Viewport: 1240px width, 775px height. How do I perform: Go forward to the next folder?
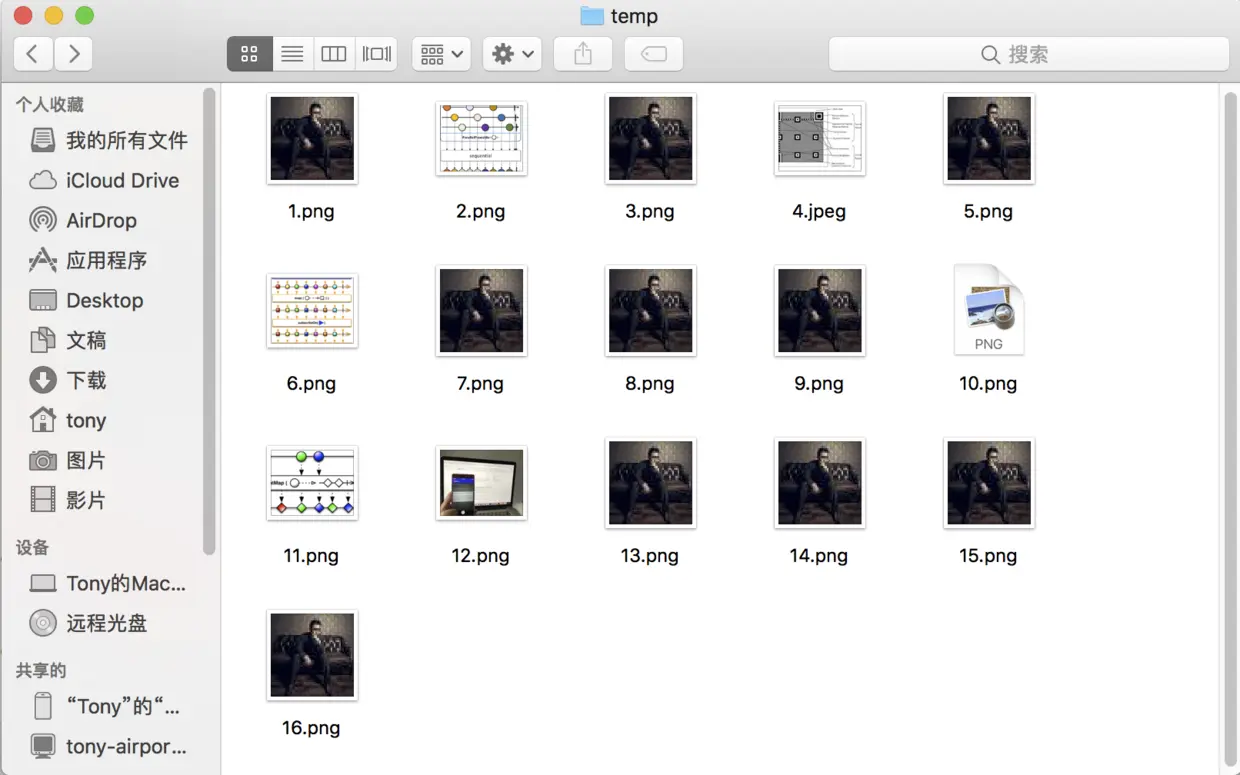click(x=74, y=54)
